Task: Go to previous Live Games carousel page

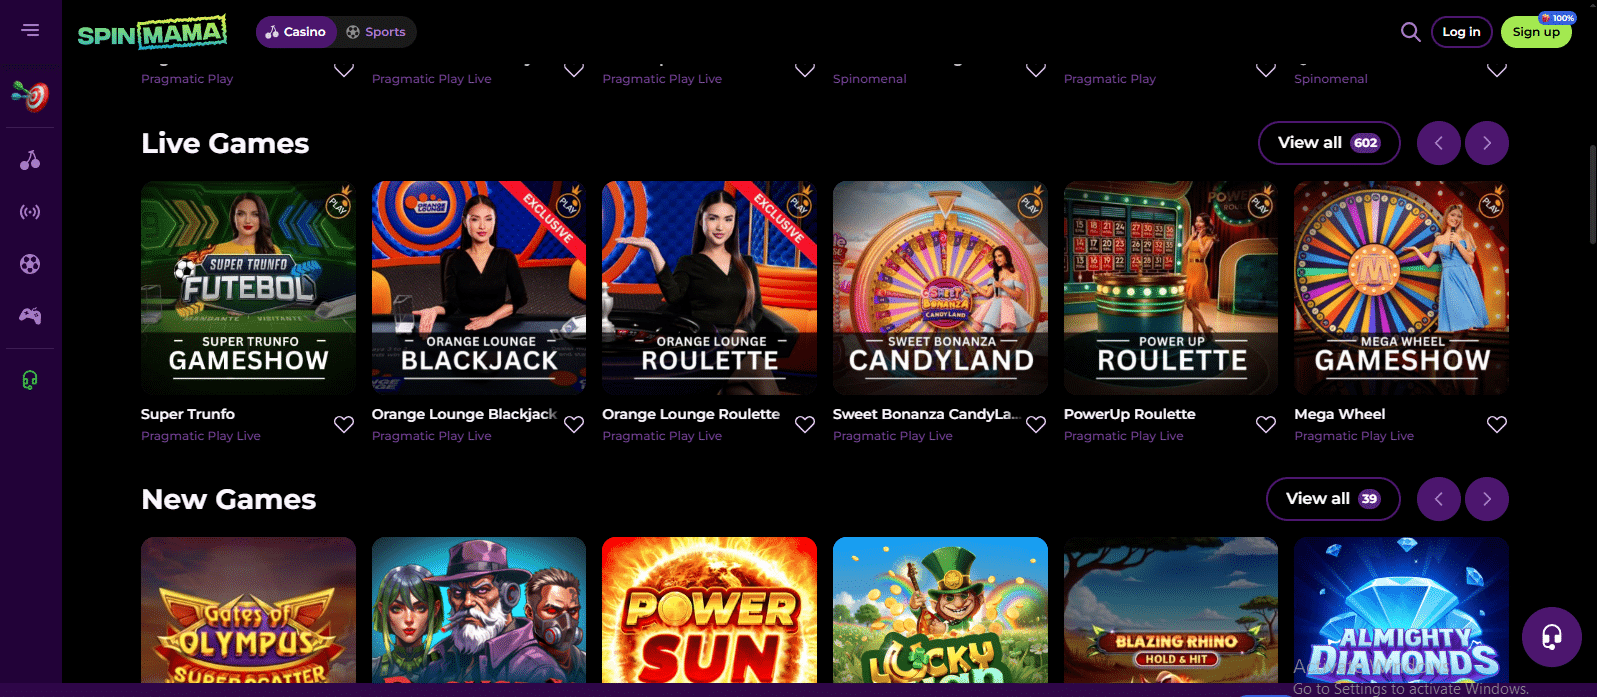Action: tap(1439, 143)
